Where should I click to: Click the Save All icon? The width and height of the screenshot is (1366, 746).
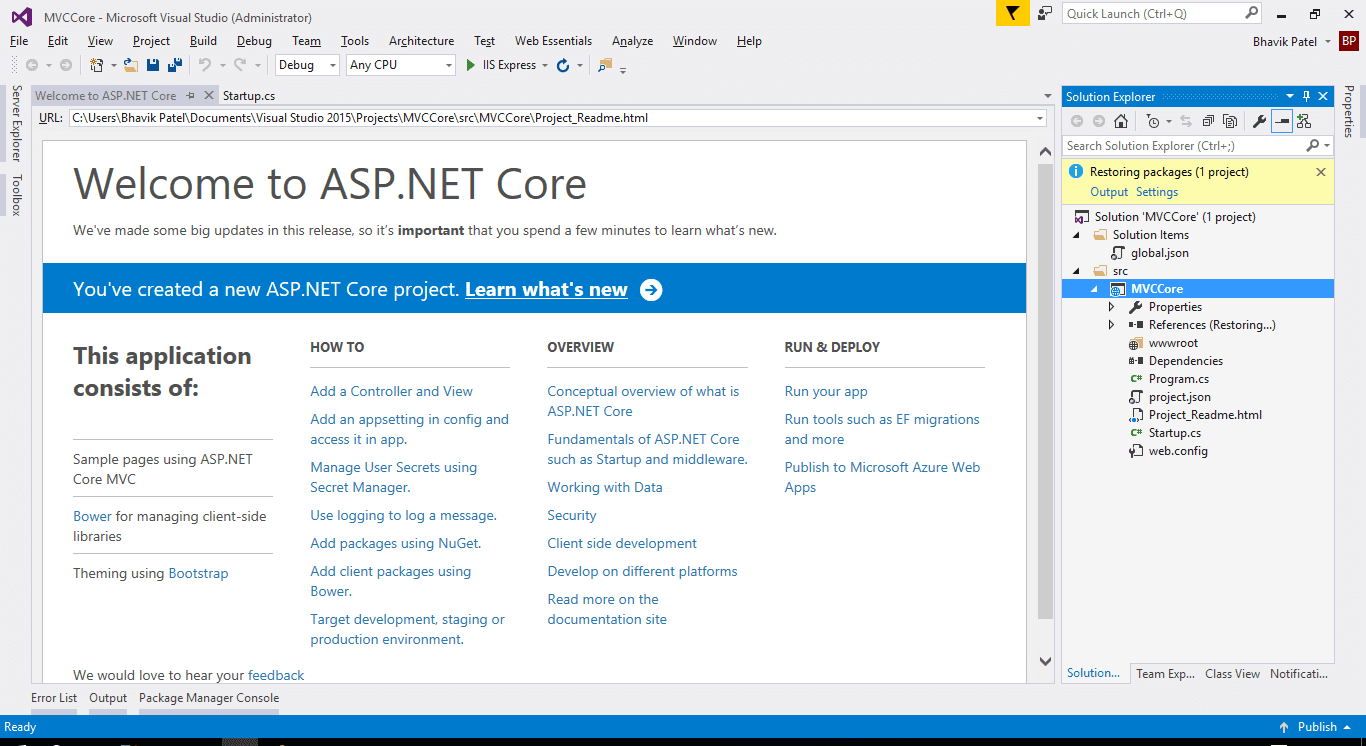[175, 65]
